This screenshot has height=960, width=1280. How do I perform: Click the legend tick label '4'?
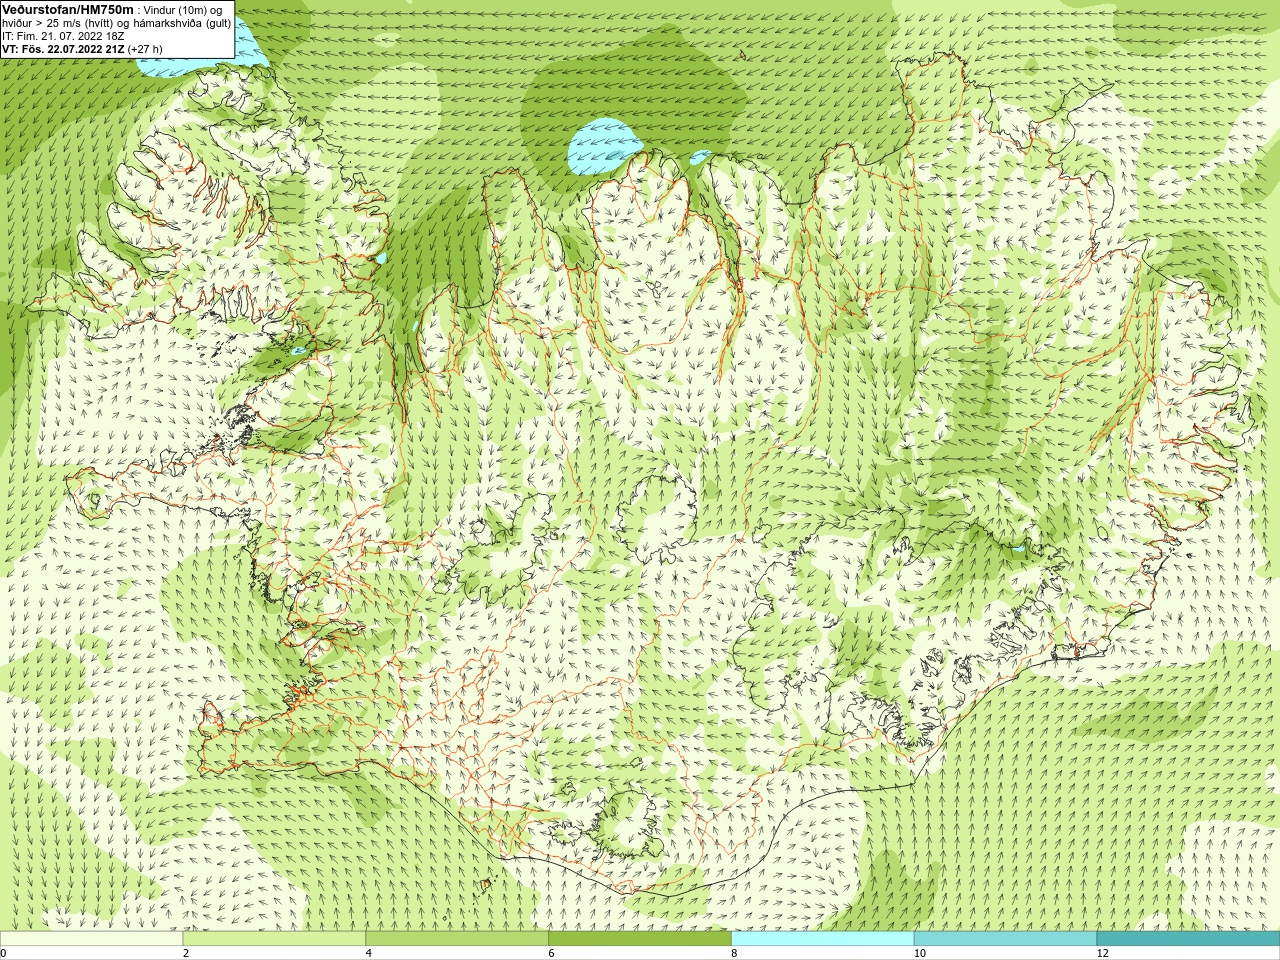point(369,953)
